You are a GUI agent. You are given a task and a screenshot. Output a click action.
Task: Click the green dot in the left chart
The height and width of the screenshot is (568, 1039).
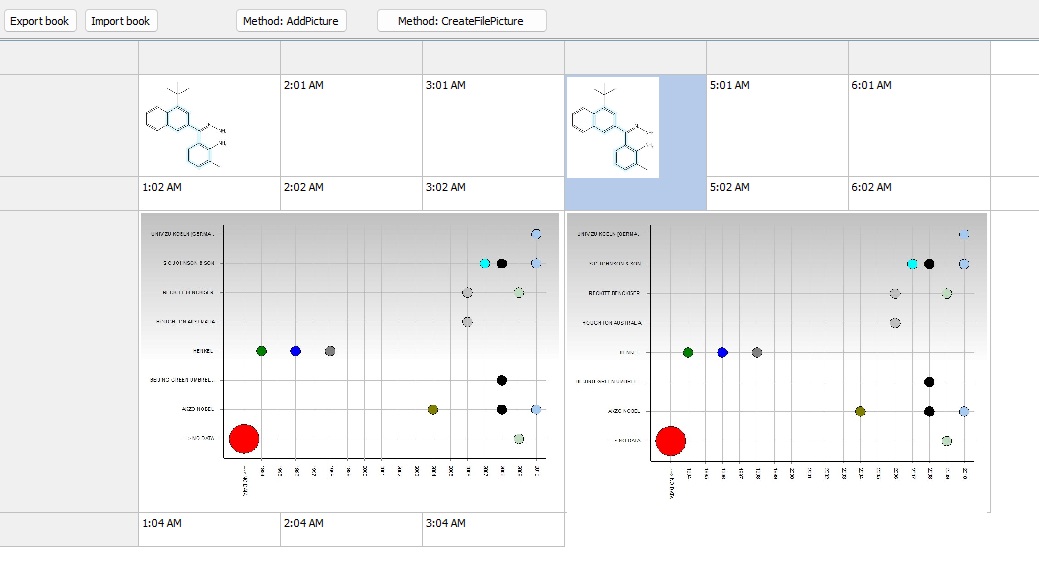(262, 351)
